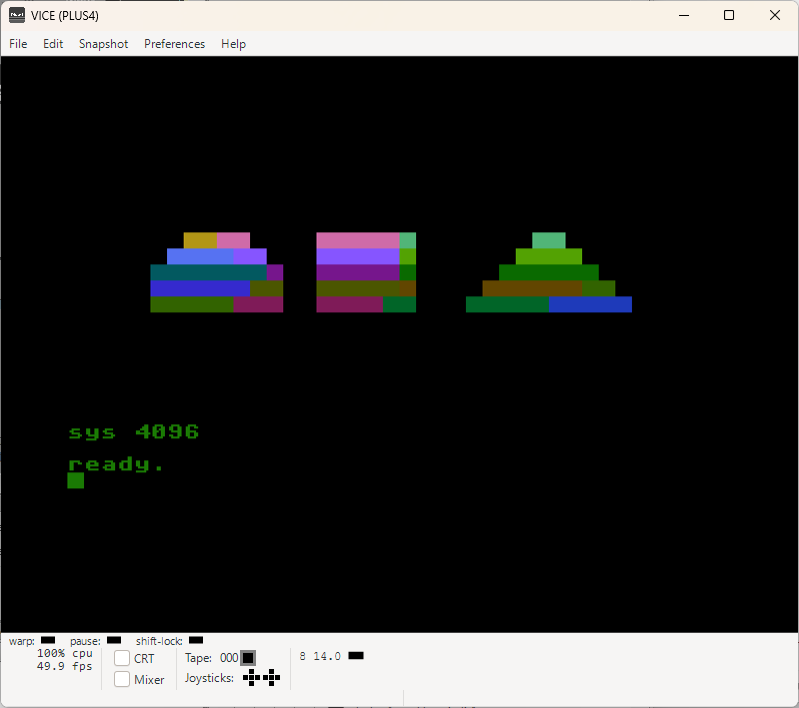
Task: Open the Help menu
Action: [233, 44]
